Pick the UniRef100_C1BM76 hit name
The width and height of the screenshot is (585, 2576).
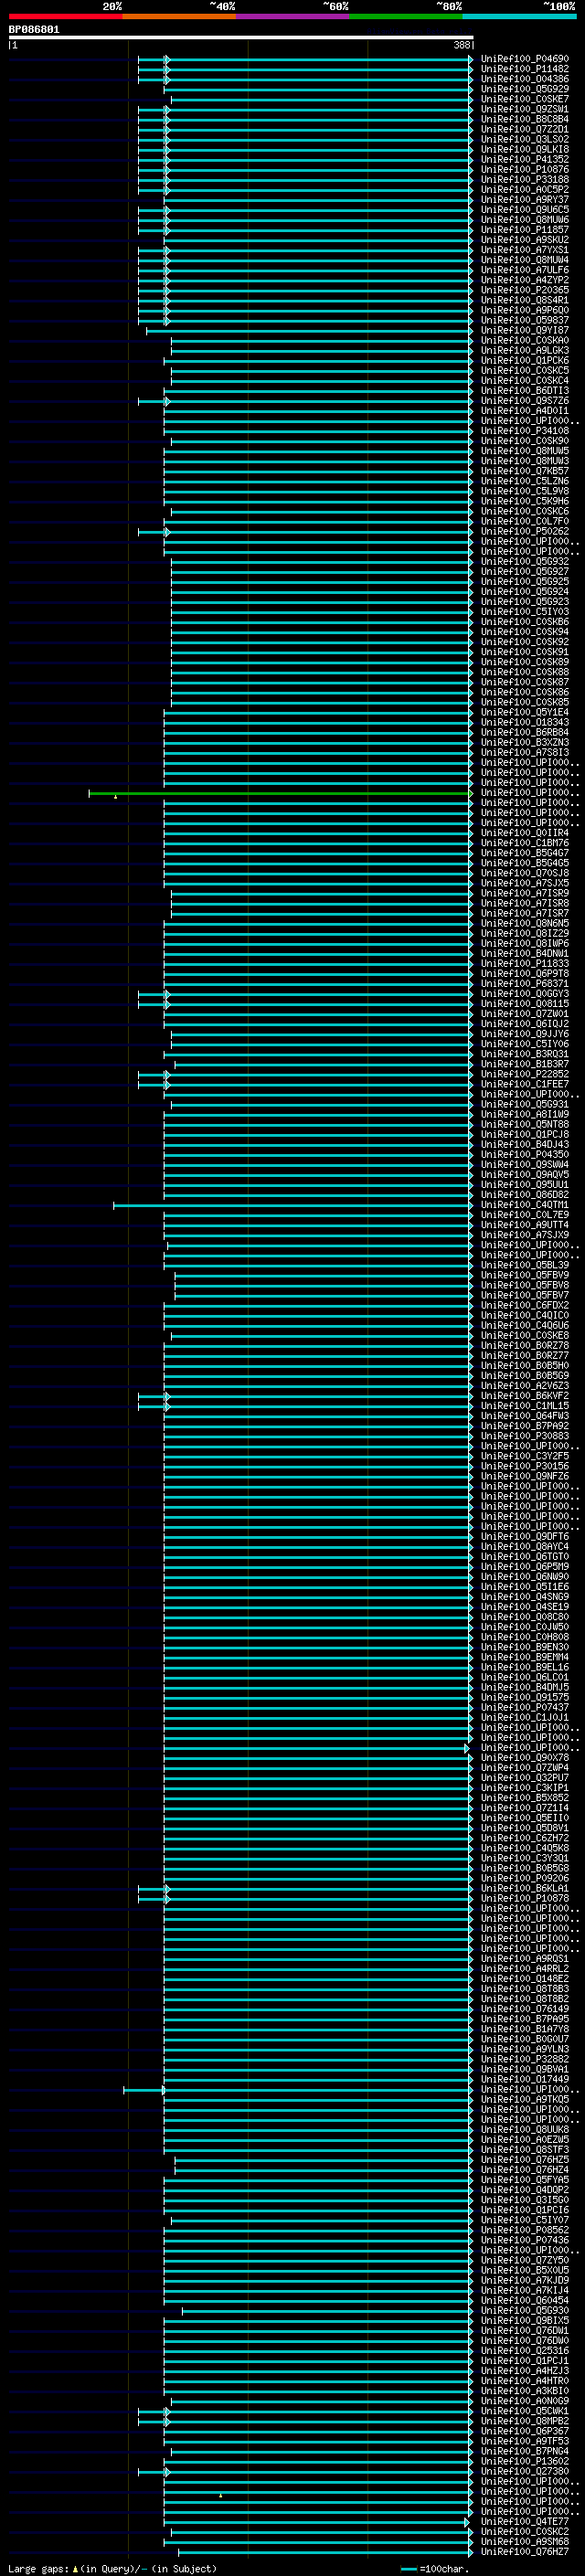525,843
